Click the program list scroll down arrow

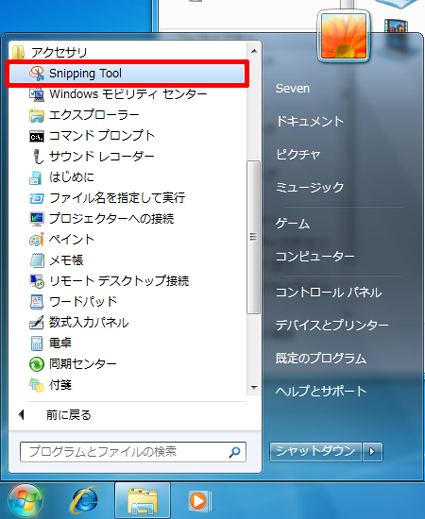click(254, 387)
